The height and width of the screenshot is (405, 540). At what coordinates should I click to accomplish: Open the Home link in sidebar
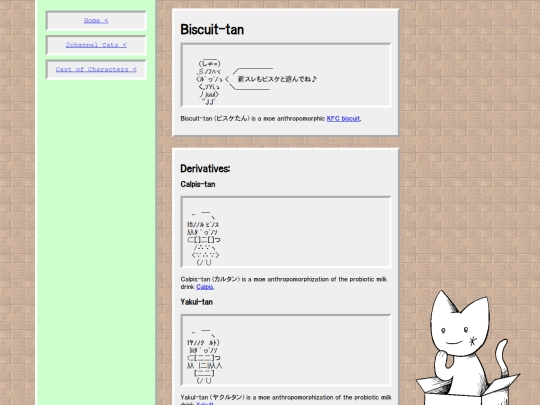point(96,21)
